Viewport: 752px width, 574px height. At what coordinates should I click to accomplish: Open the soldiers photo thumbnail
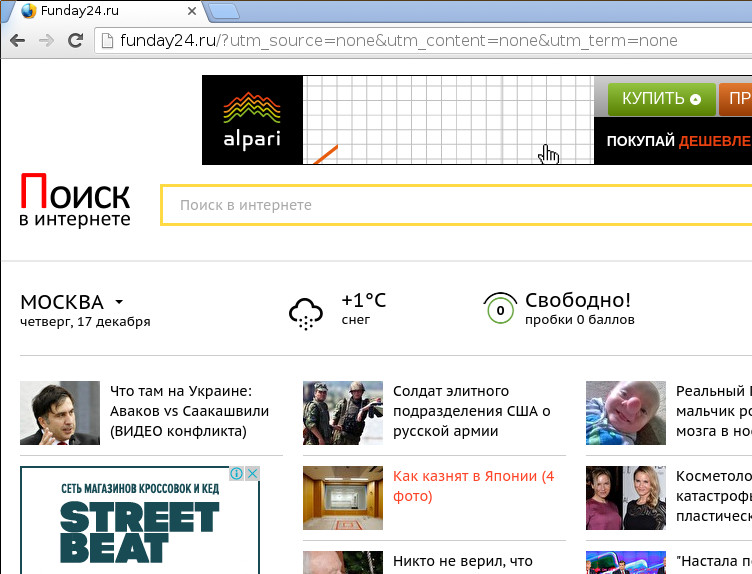(x=343, y=413)
